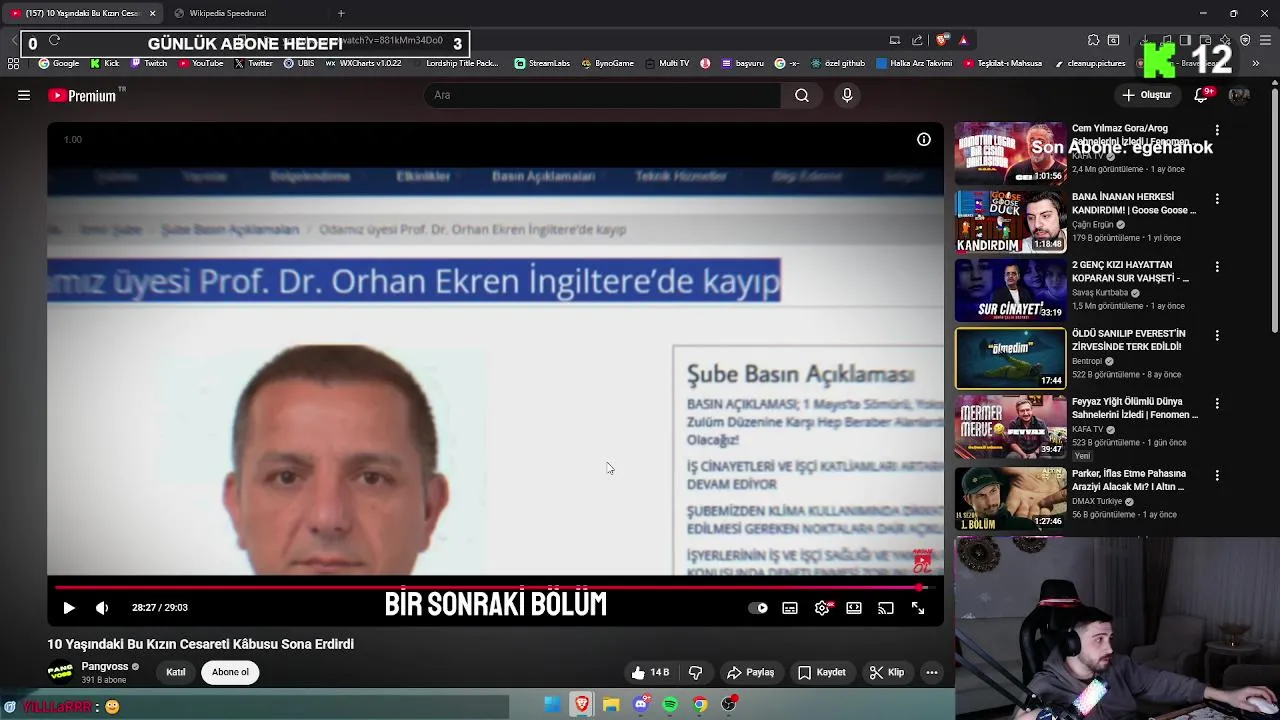Seek on the red video progress bar
The image size is (1280, 720).
coord(495,588)
